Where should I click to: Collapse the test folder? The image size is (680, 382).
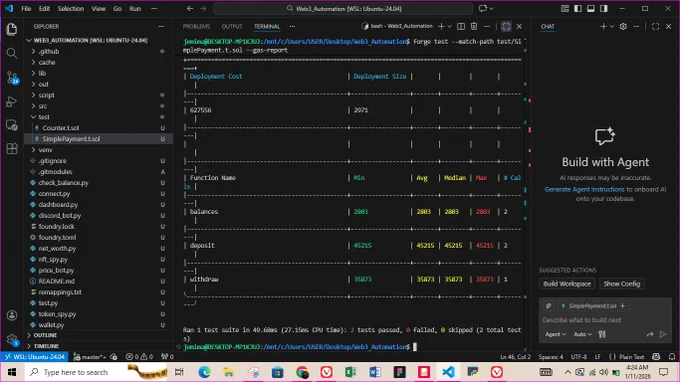98,117
